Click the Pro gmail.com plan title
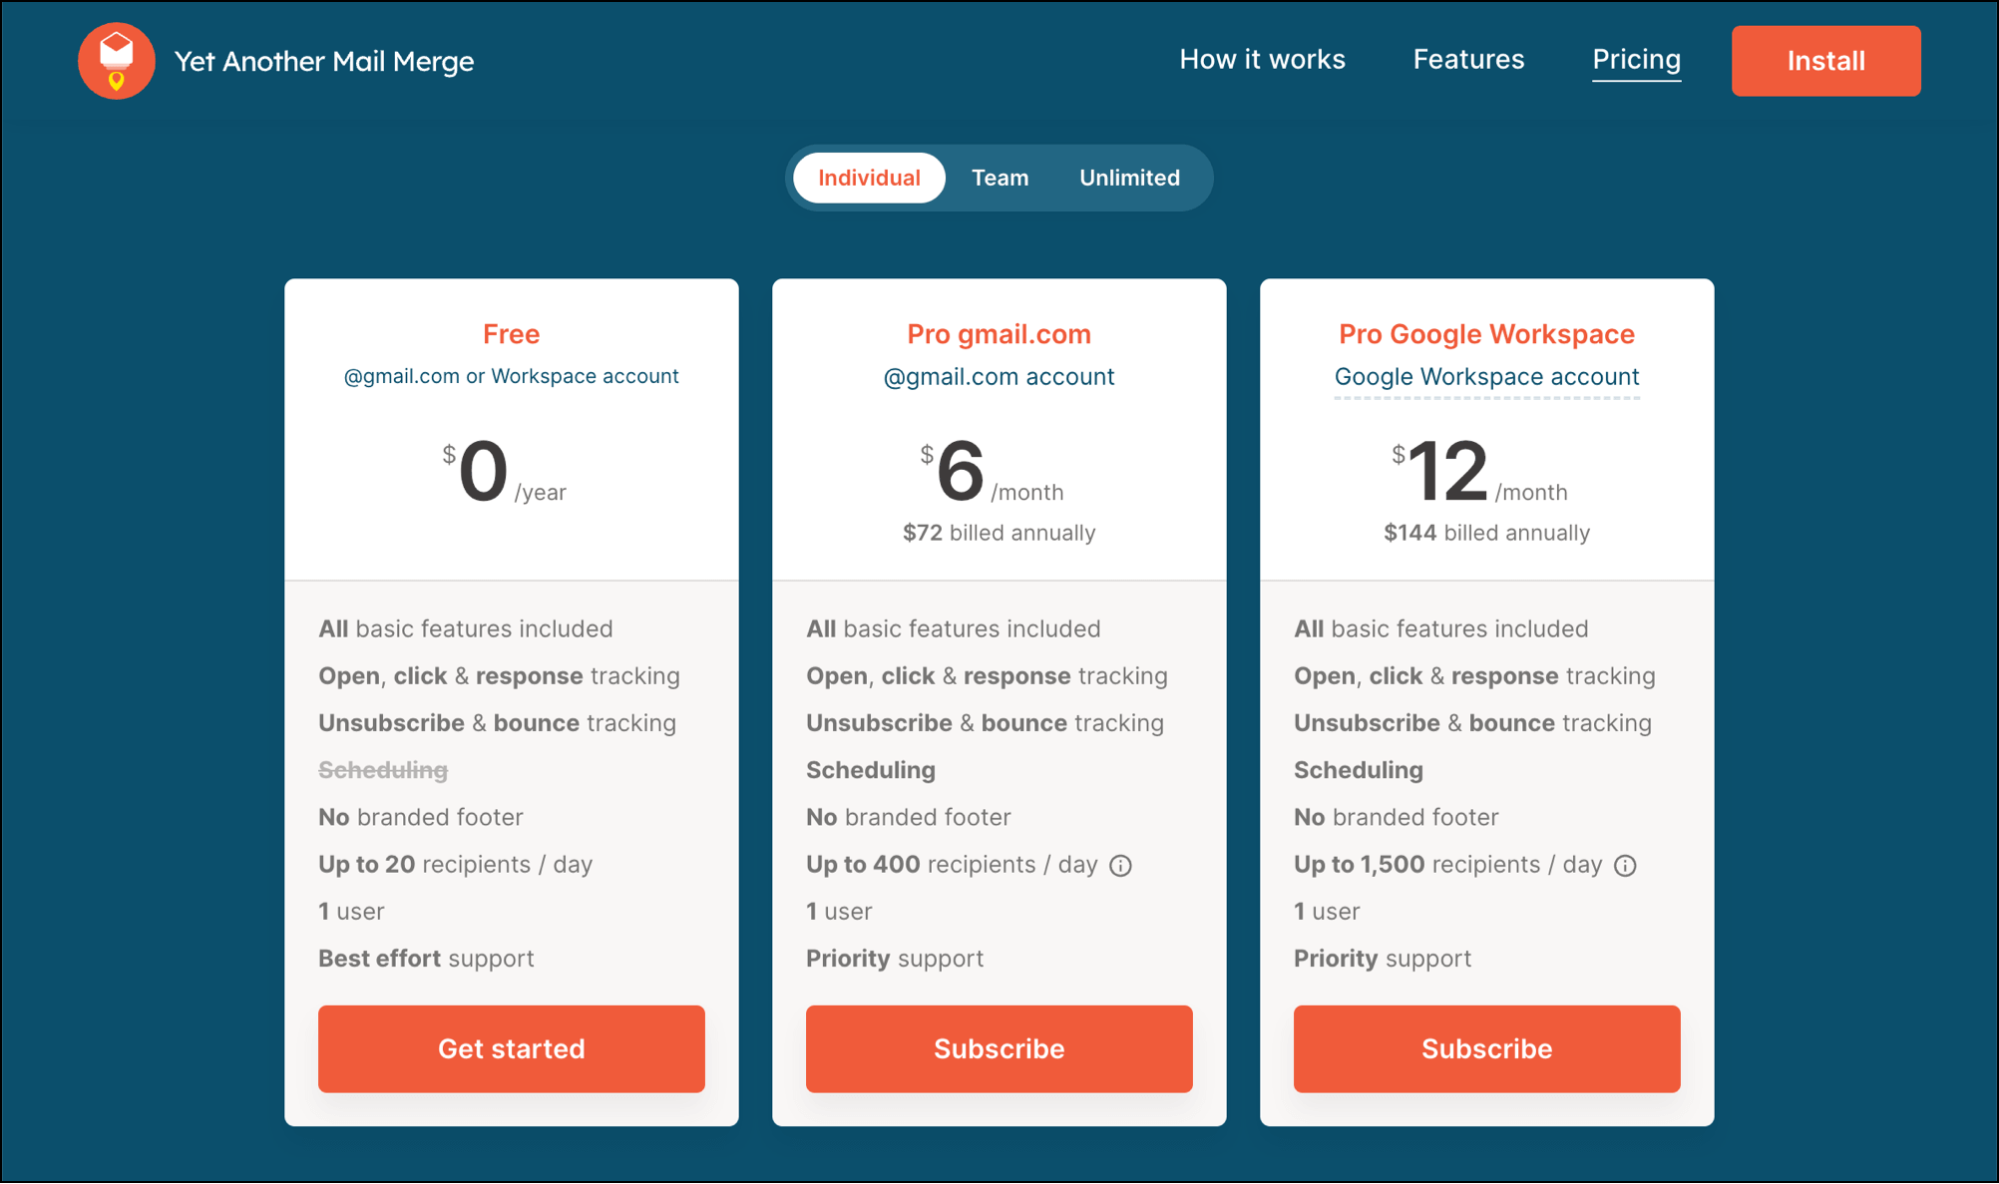The image size is (1999, 1184). [999, 334]
